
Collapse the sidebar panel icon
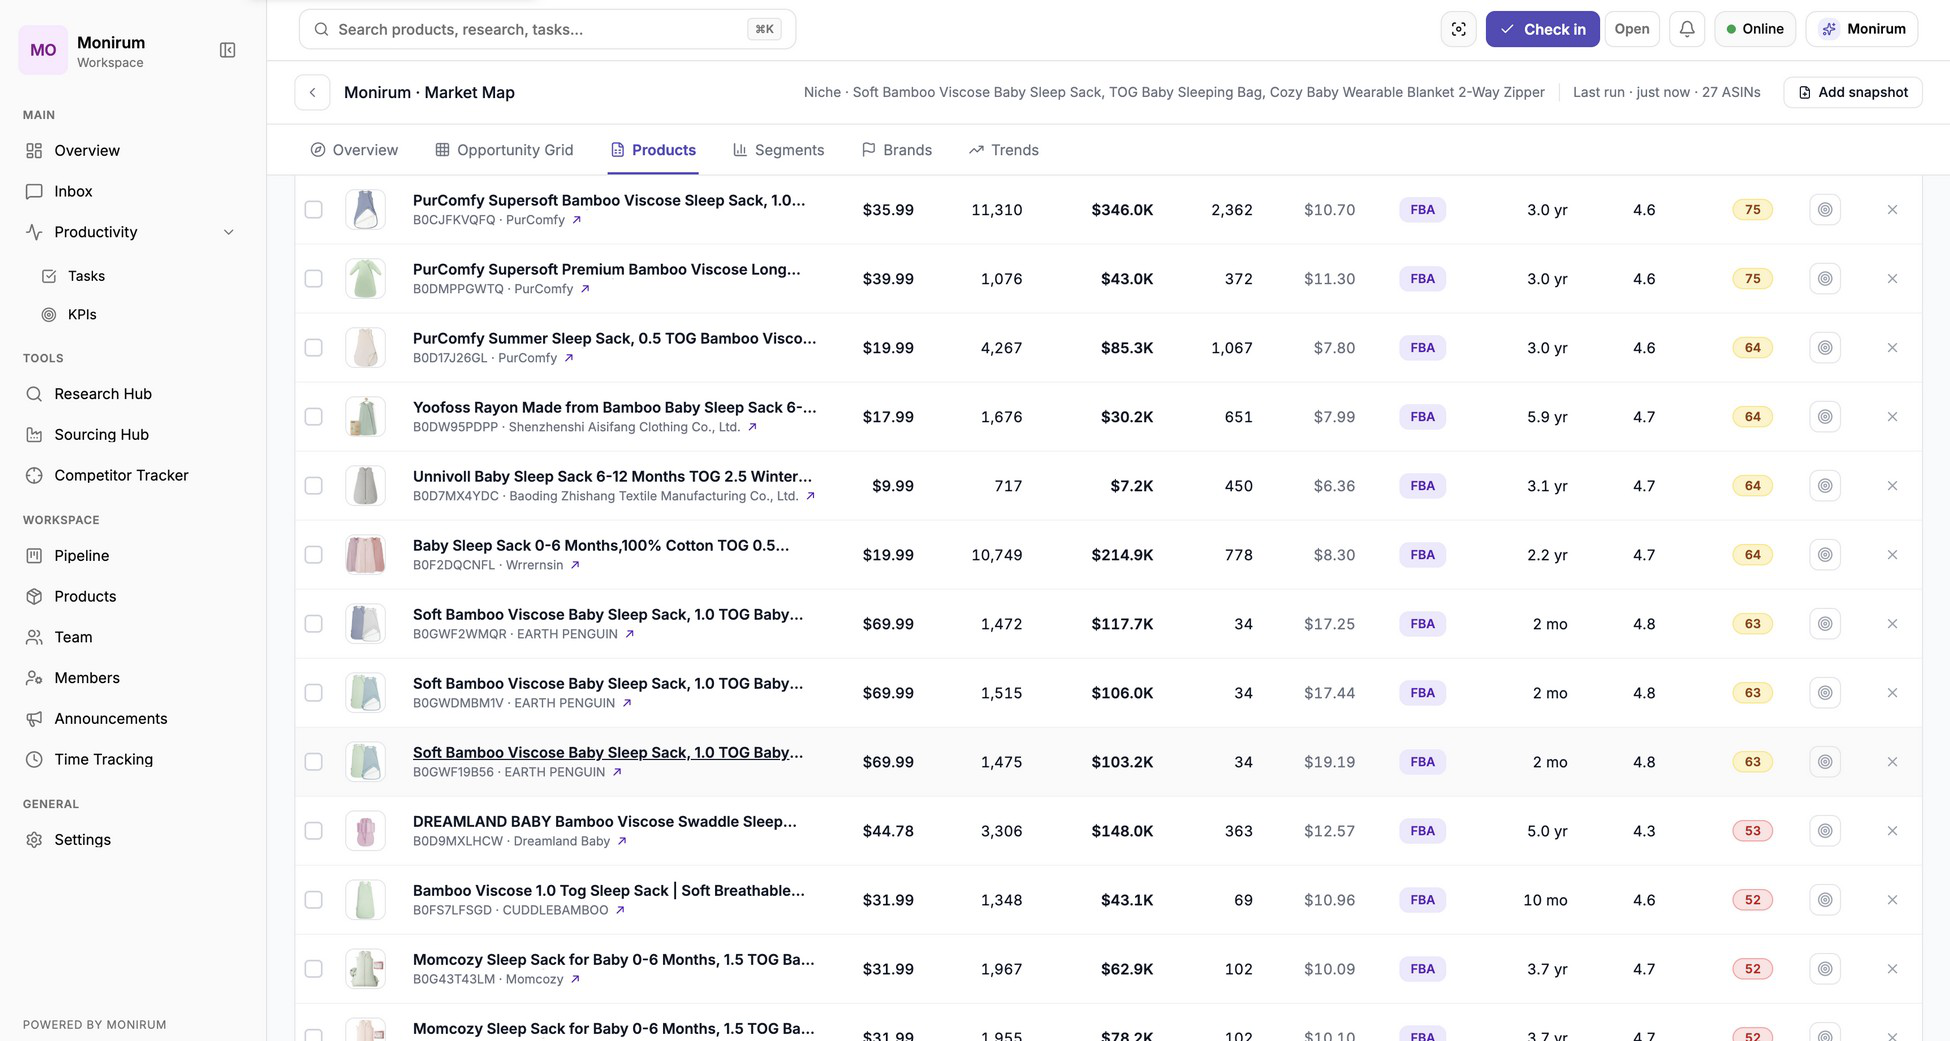(x=227, y=50)
